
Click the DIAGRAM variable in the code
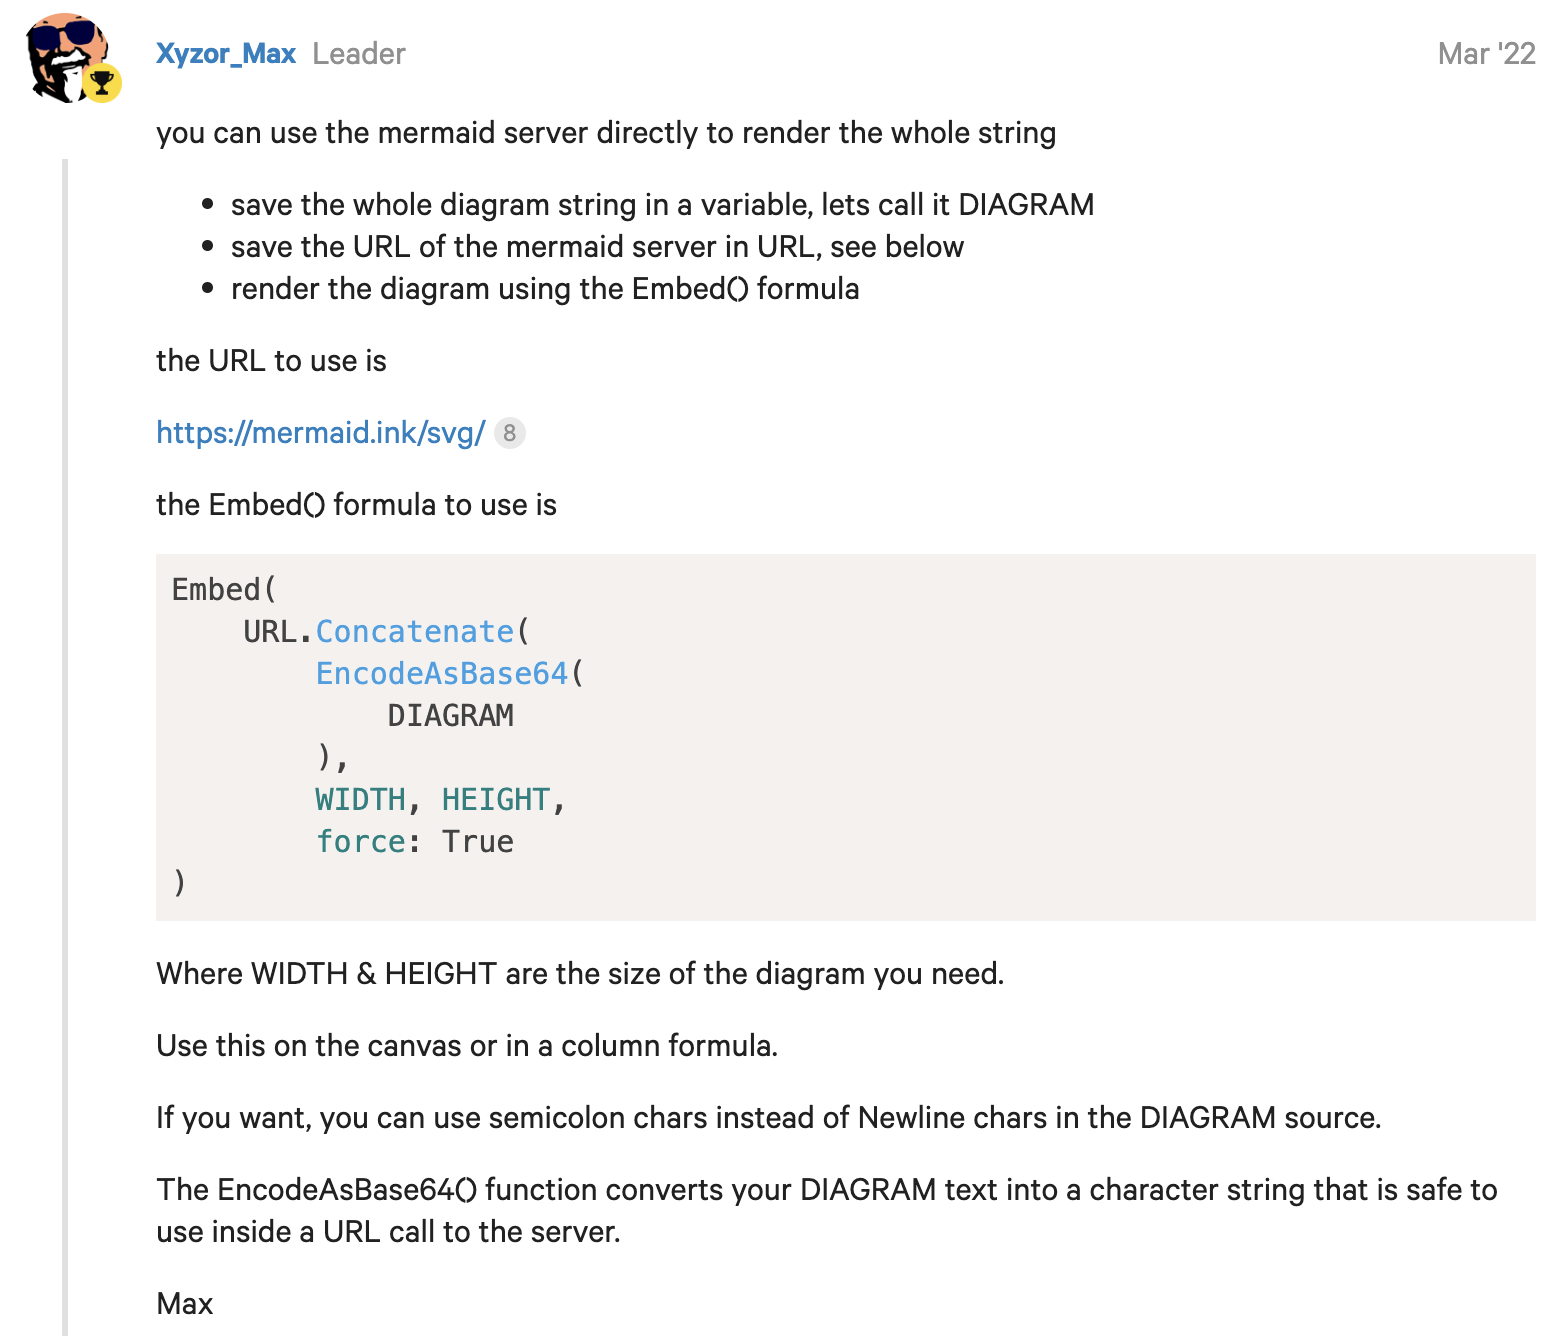tap(450, 716)
